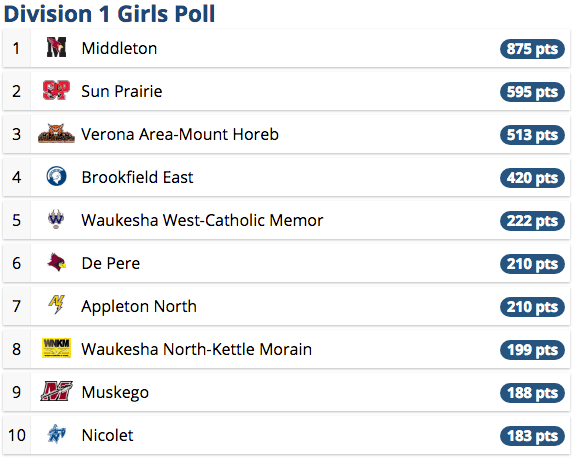Screen dimensions: 576x460
Task: Open the Waukesha North-Kettle Morain link
Action: tap(197, 349)
